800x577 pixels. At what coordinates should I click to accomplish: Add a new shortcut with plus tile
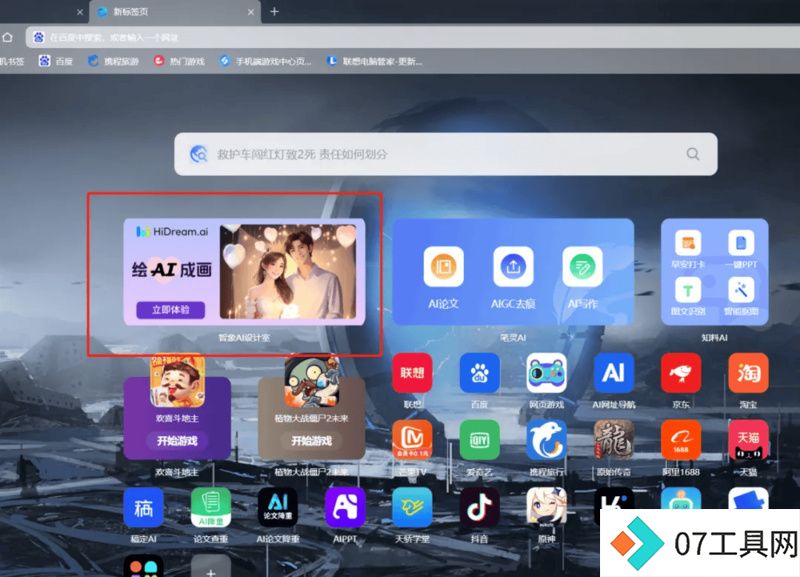pyautogui.click(x=211, y=566)
